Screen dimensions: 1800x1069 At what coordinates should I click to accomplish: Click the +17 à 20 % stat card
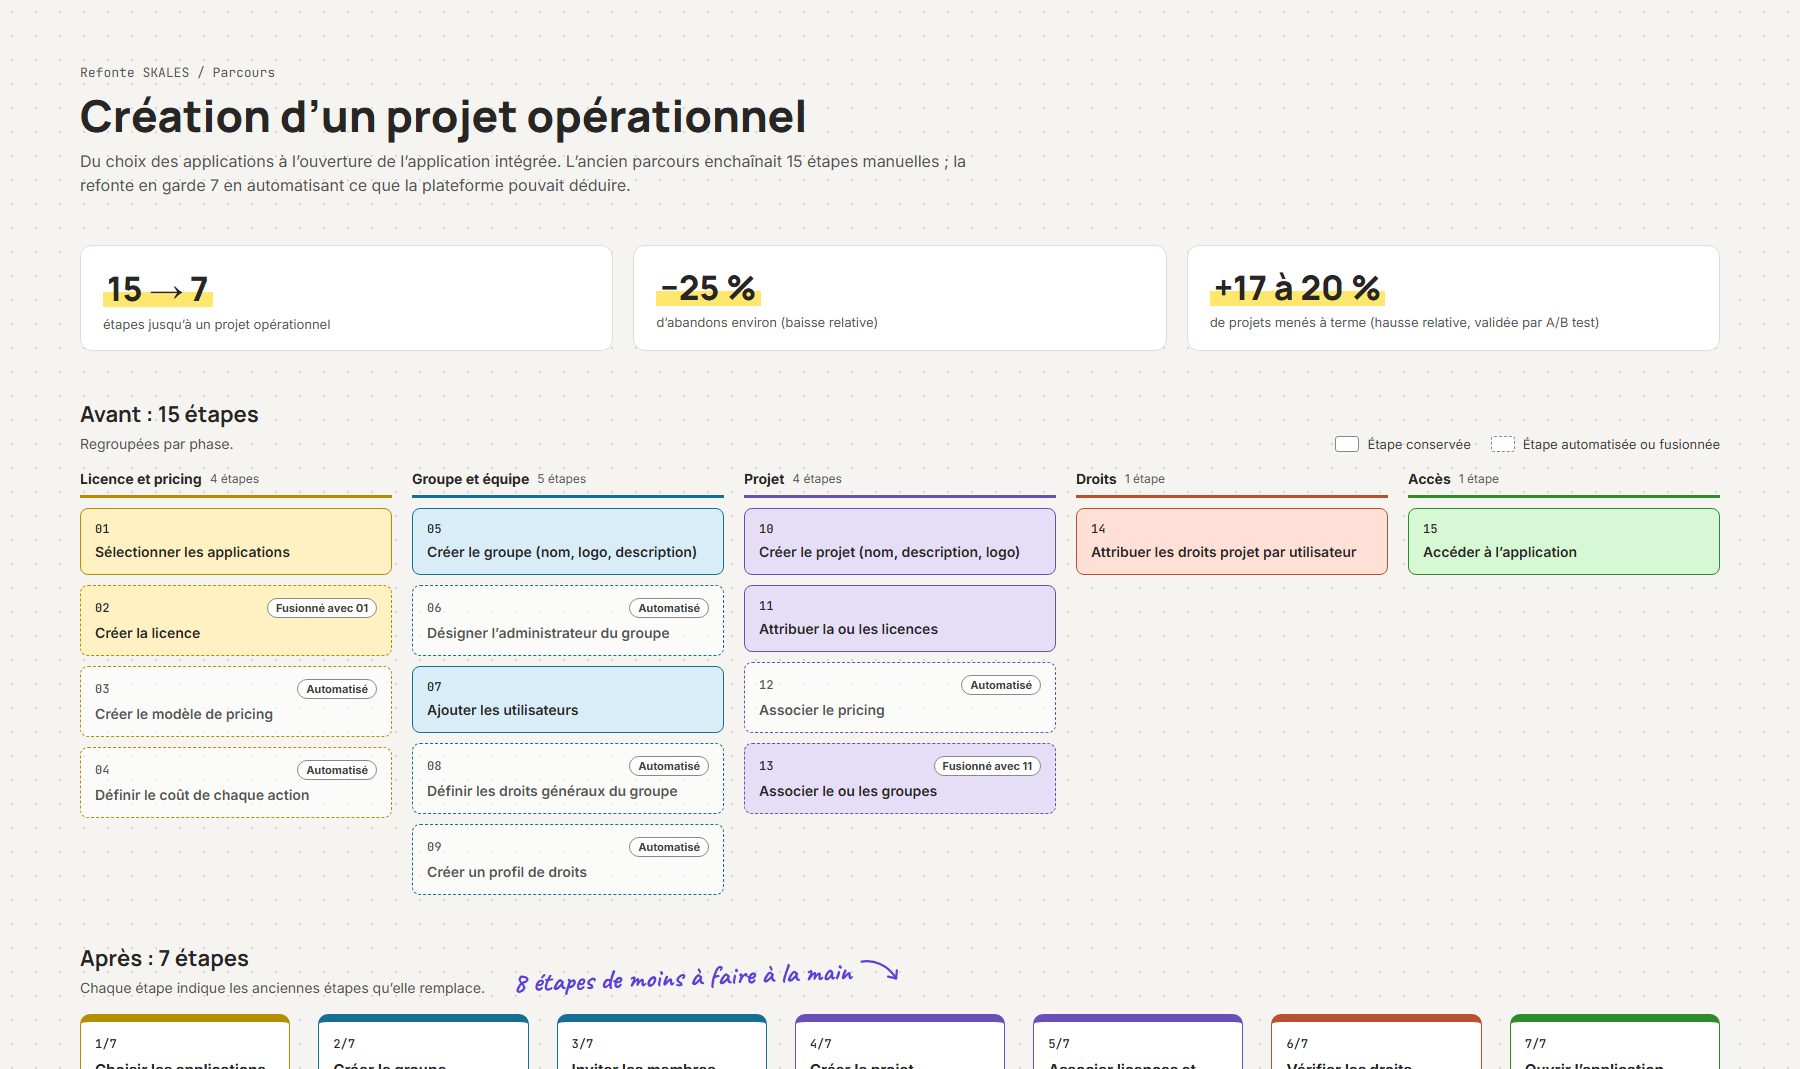pos(1453,298)
